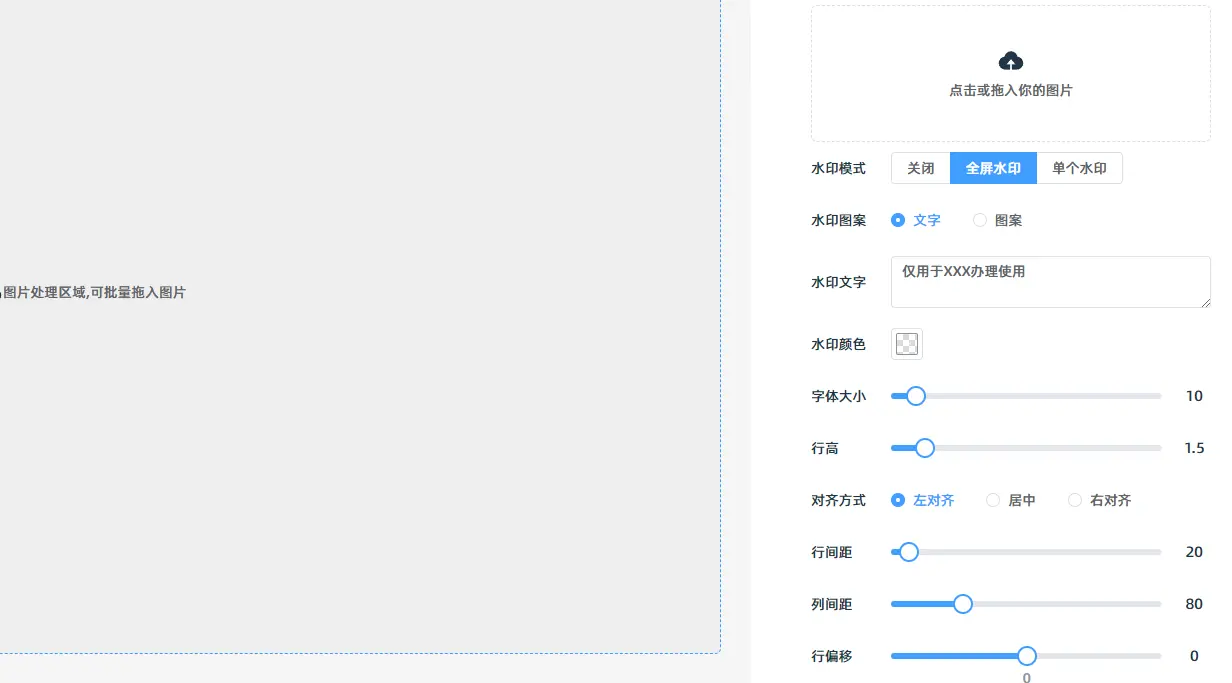The image size is (1232, 683).
Task: Choose 右对齐 alignment
Action: click(x=1075, y=500)
